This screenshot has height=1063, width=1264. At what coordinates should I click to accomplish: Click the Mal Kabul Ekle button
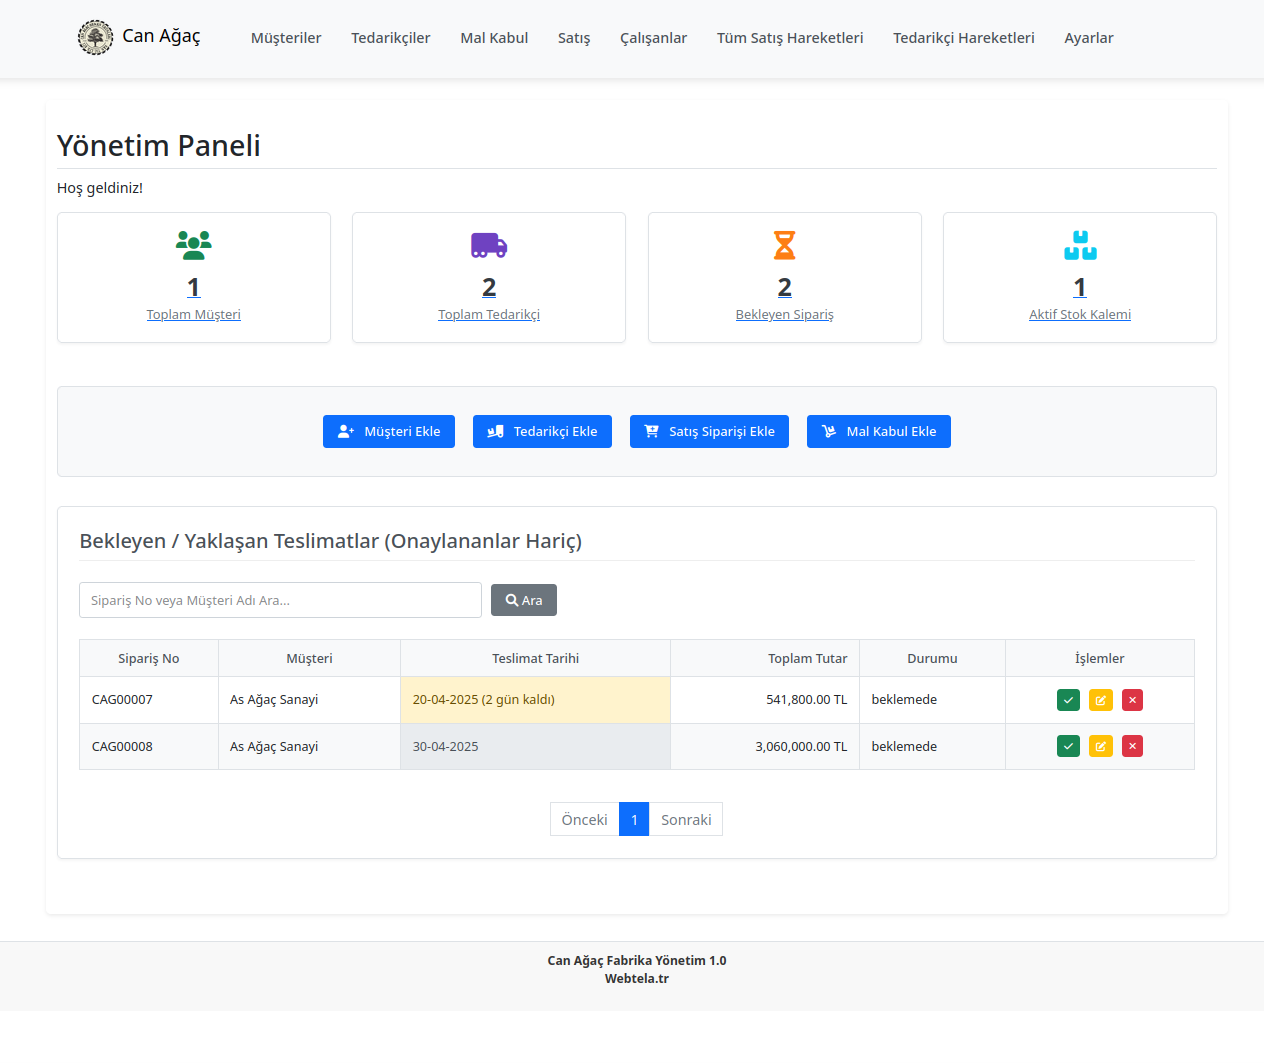[879, 432]
